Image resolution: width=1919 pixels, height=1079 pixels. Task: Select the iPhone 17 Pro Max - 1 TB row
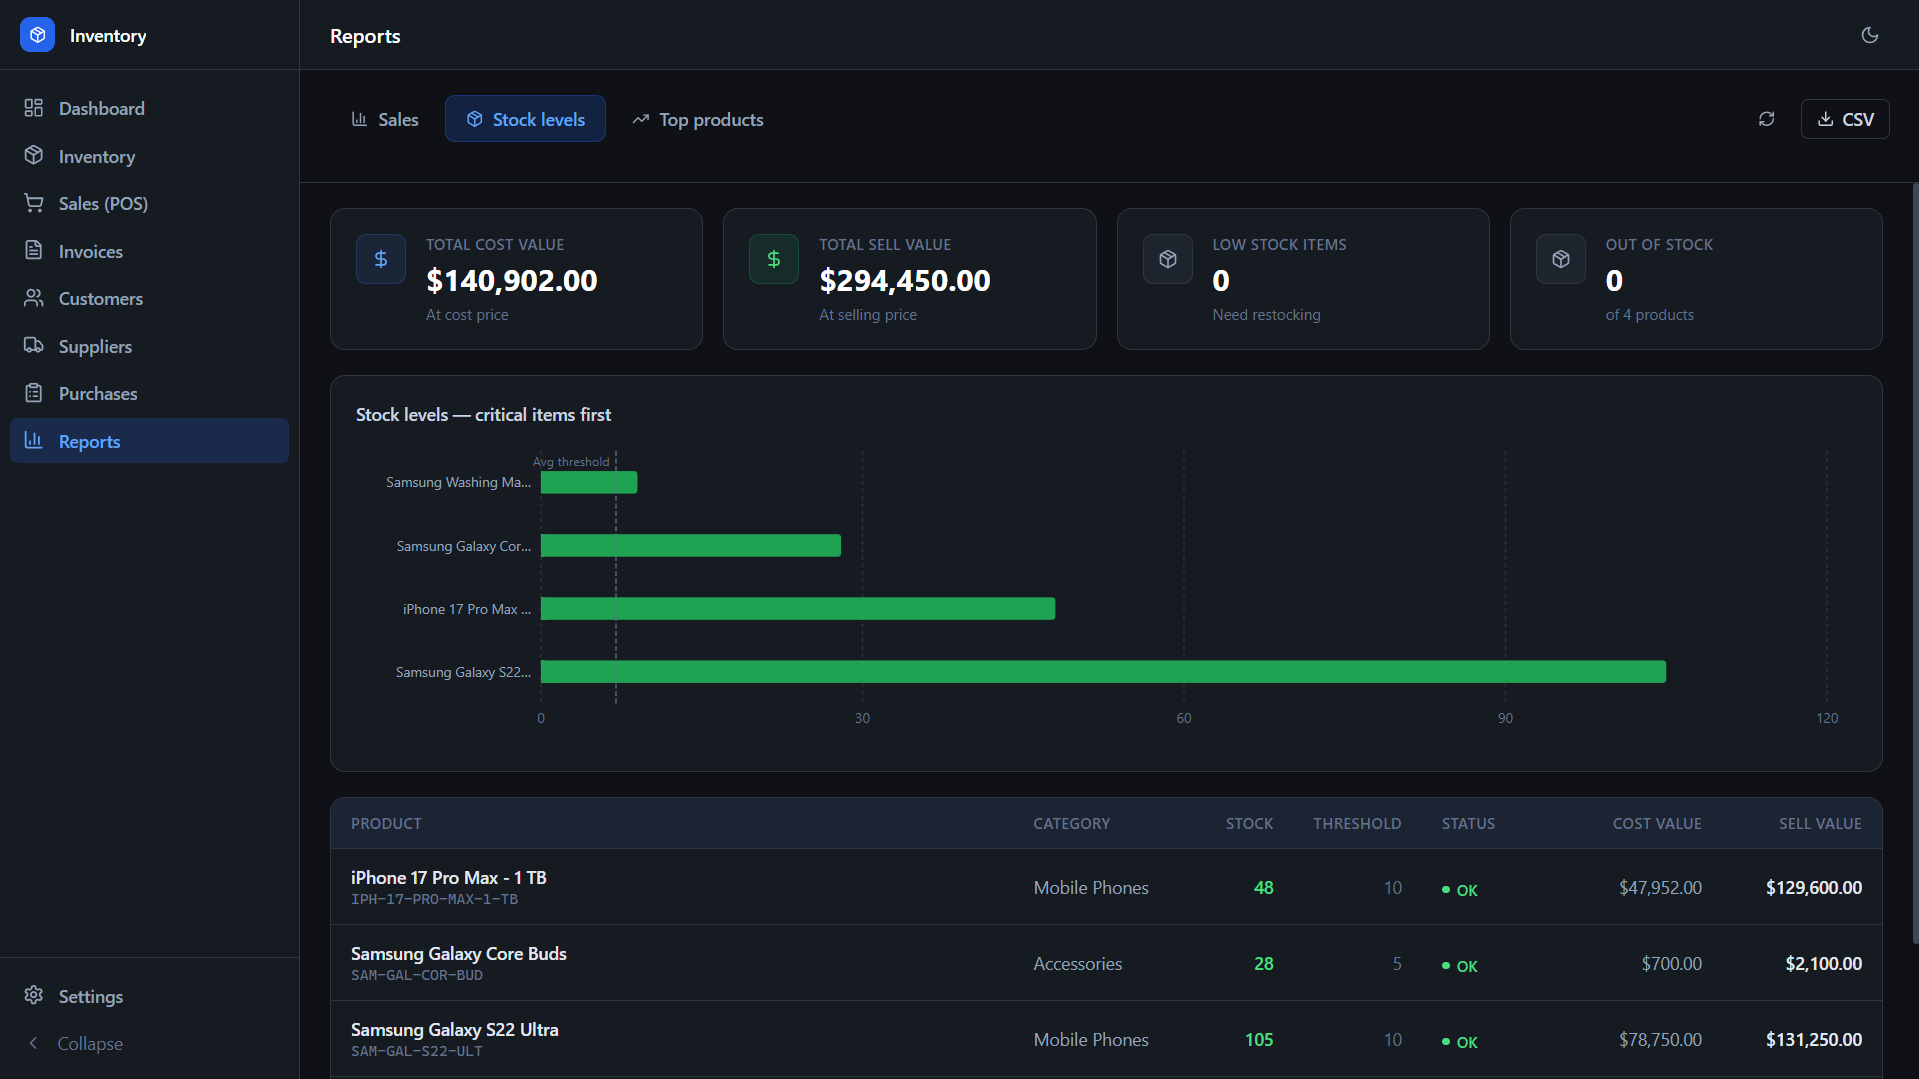click(x=1106, y=887)
